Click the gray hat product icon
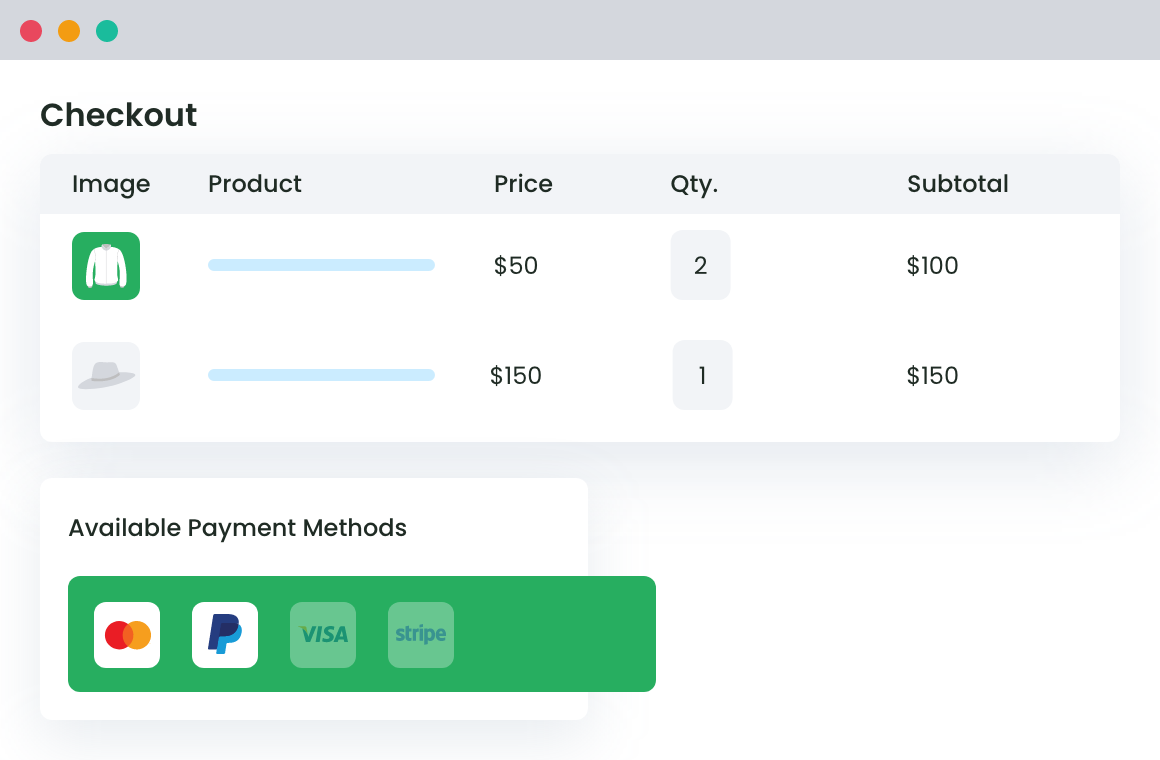This screenshot has width=1160, height=760. point(105,375)
